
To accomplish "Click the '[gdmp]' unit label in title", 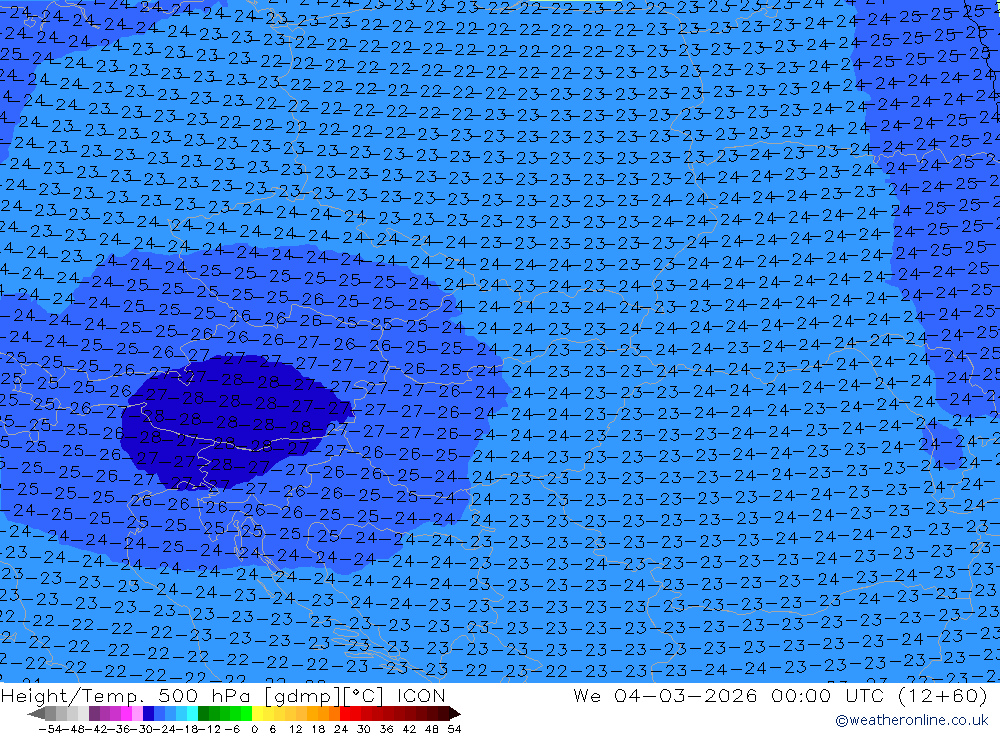I will (x=302, y=695).
